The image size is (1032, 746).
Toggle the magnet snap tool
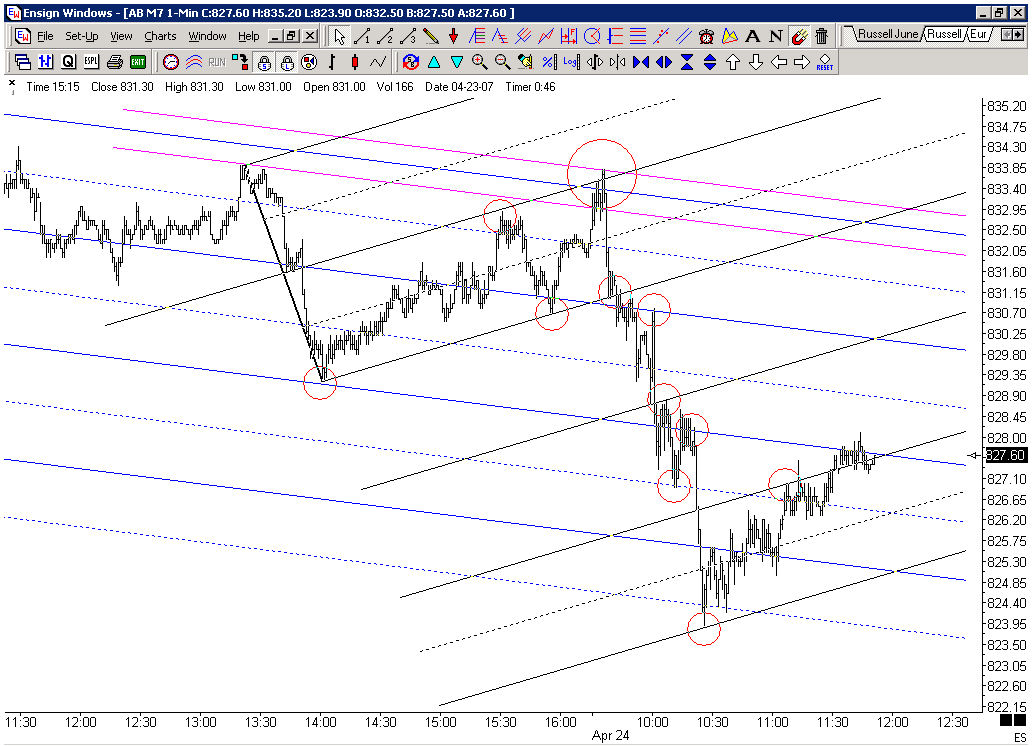pyautogui.click(x=799, y=36)
